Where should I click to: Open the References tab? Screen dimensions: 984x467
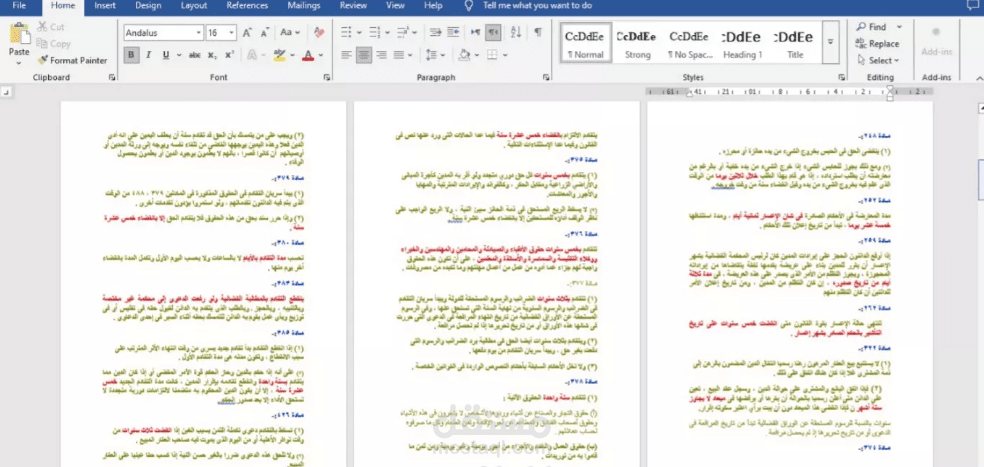click(247, 6)
